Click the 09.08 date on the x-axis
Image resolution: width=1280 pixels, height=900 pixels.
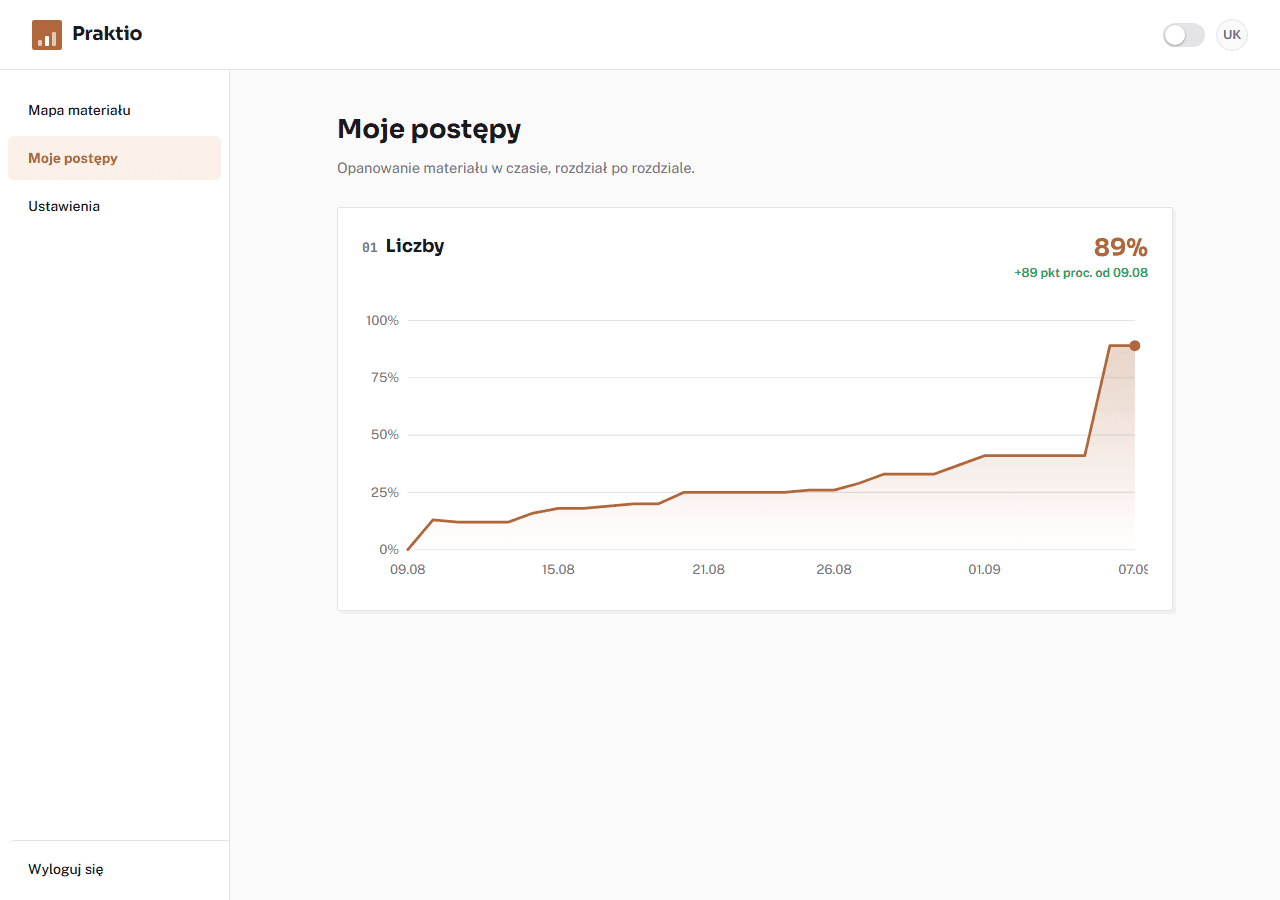click(408, 569)
